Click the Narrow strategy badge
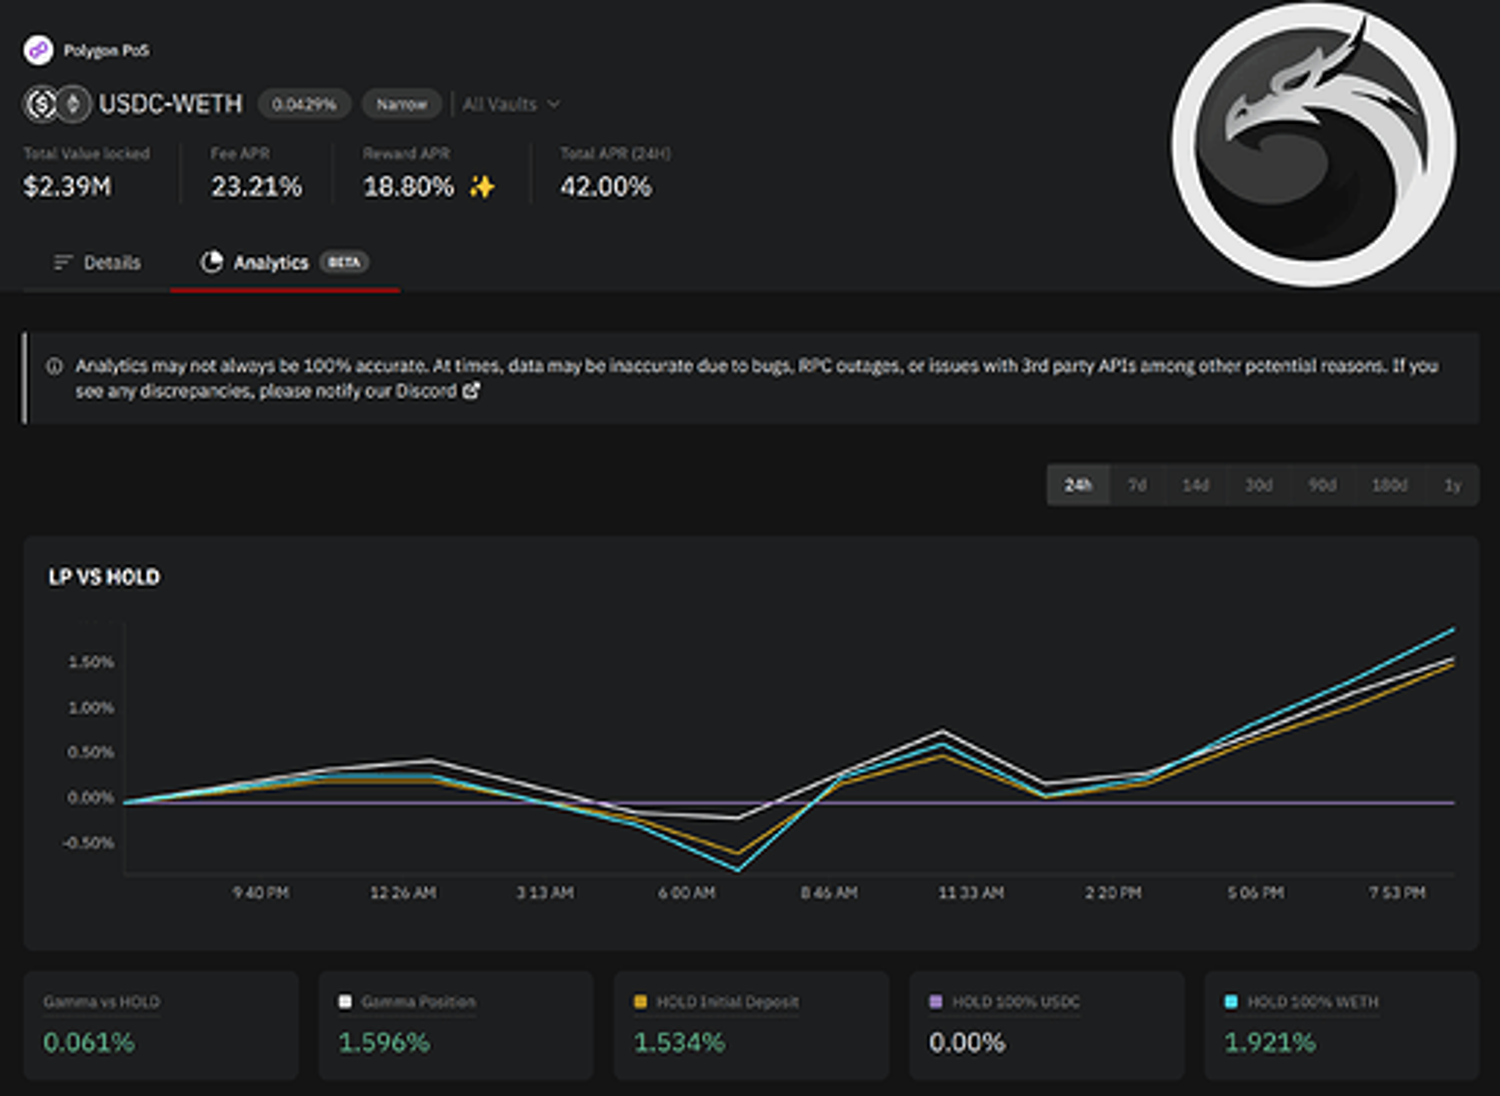Screen dimensions: 1500x1096 pos(401,104)
